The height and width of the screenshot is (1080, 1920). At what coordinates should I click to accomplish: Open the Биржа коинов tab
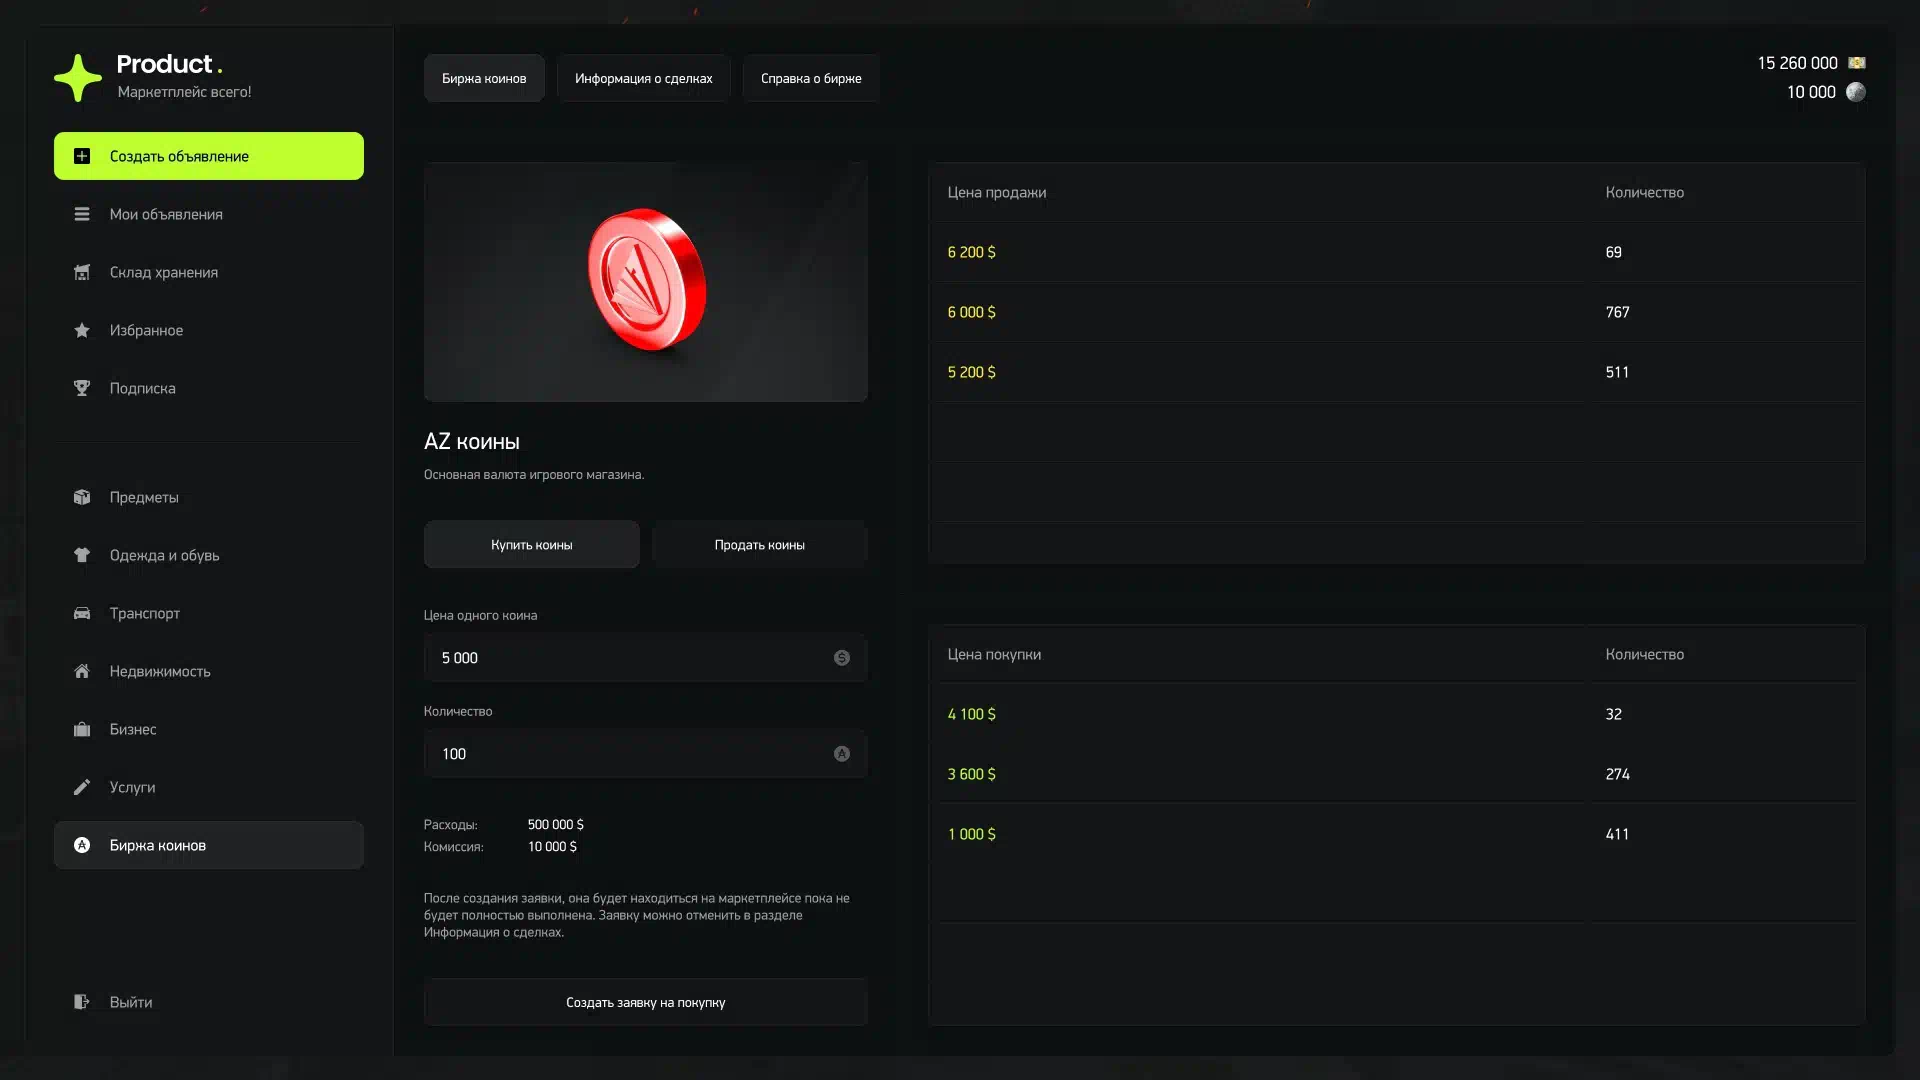pos(484,78)
